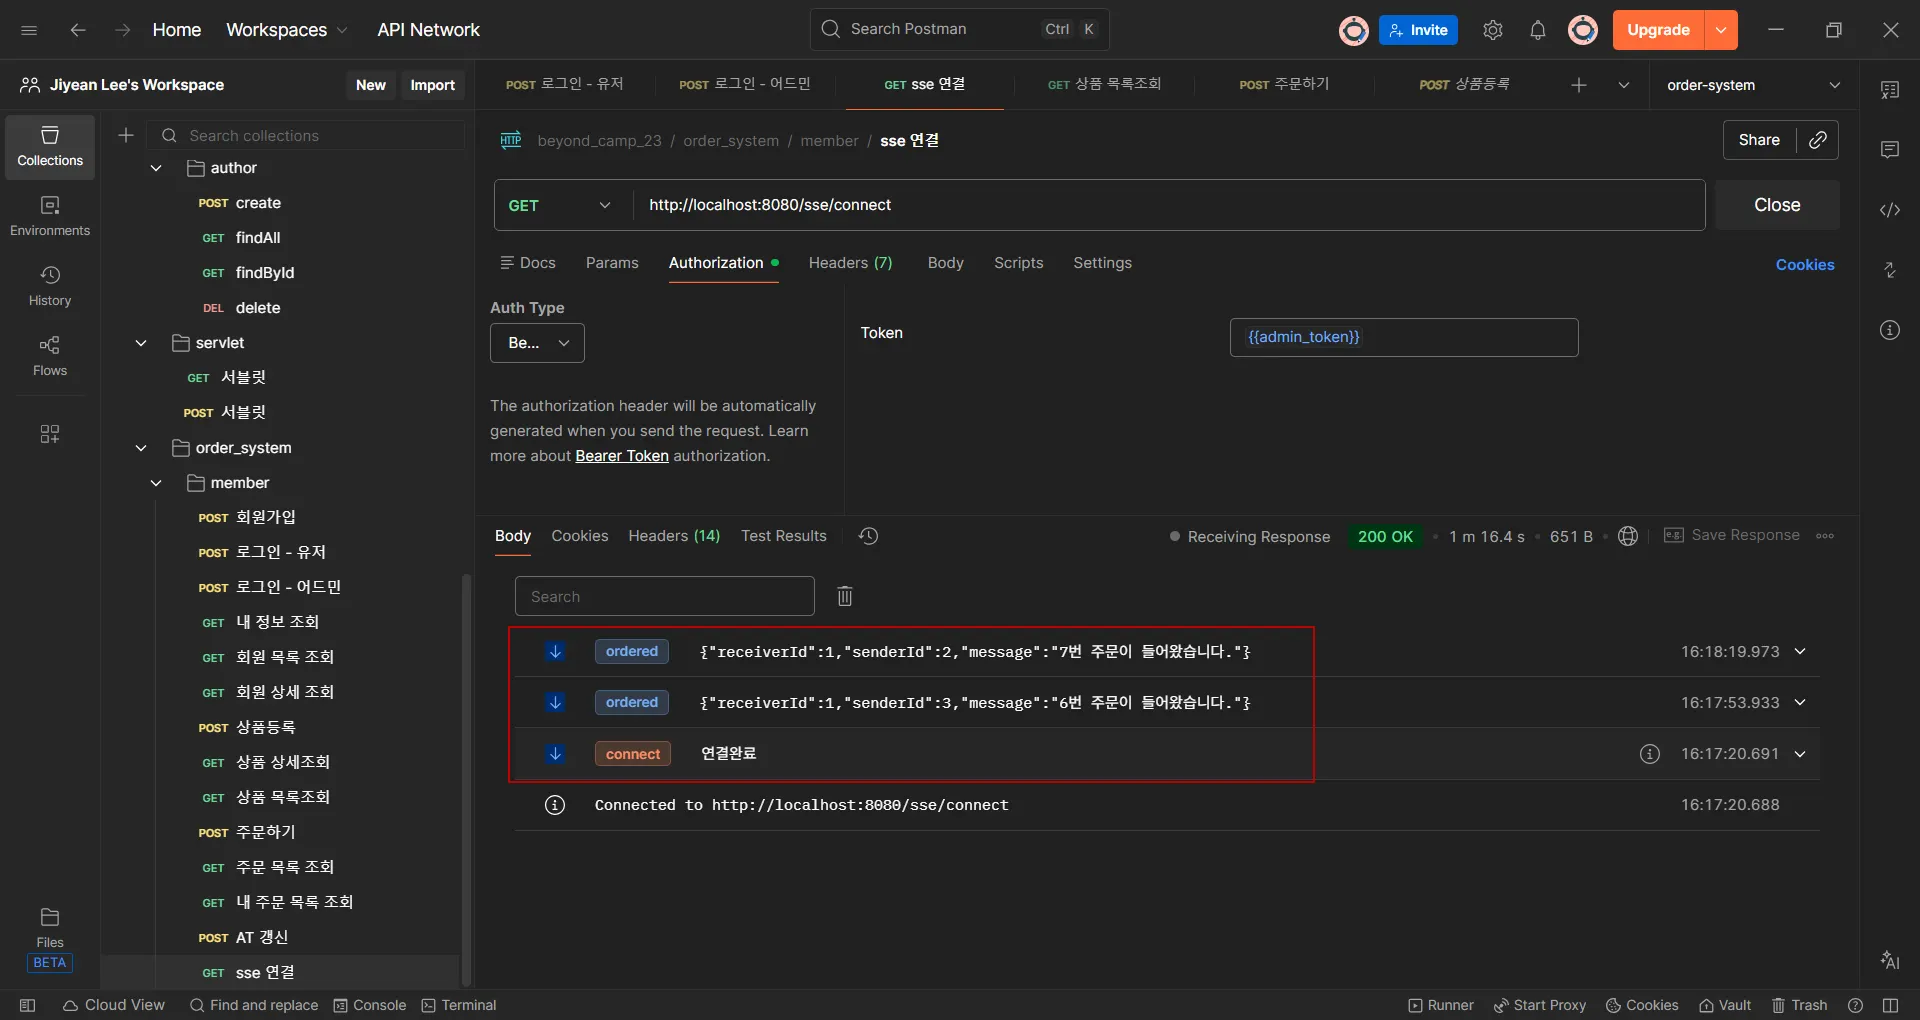Clear messages with the trash icon
Viewport: 1920px width, 1020px height.
click(845, 596)
